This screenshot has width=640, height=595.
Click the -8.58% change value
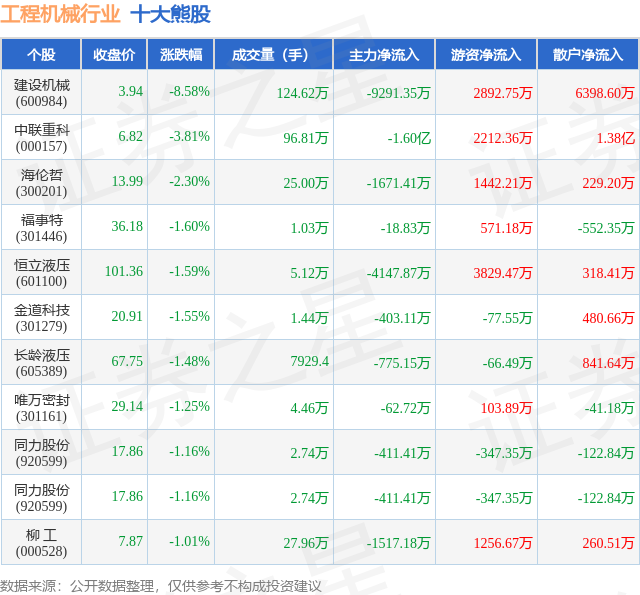click(189, 91)
